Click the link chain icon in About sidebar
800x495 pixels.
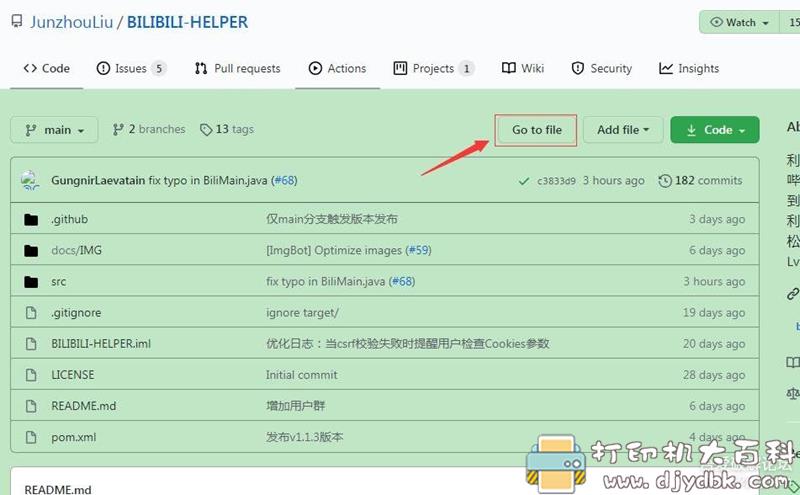click(x=792, y=293)
